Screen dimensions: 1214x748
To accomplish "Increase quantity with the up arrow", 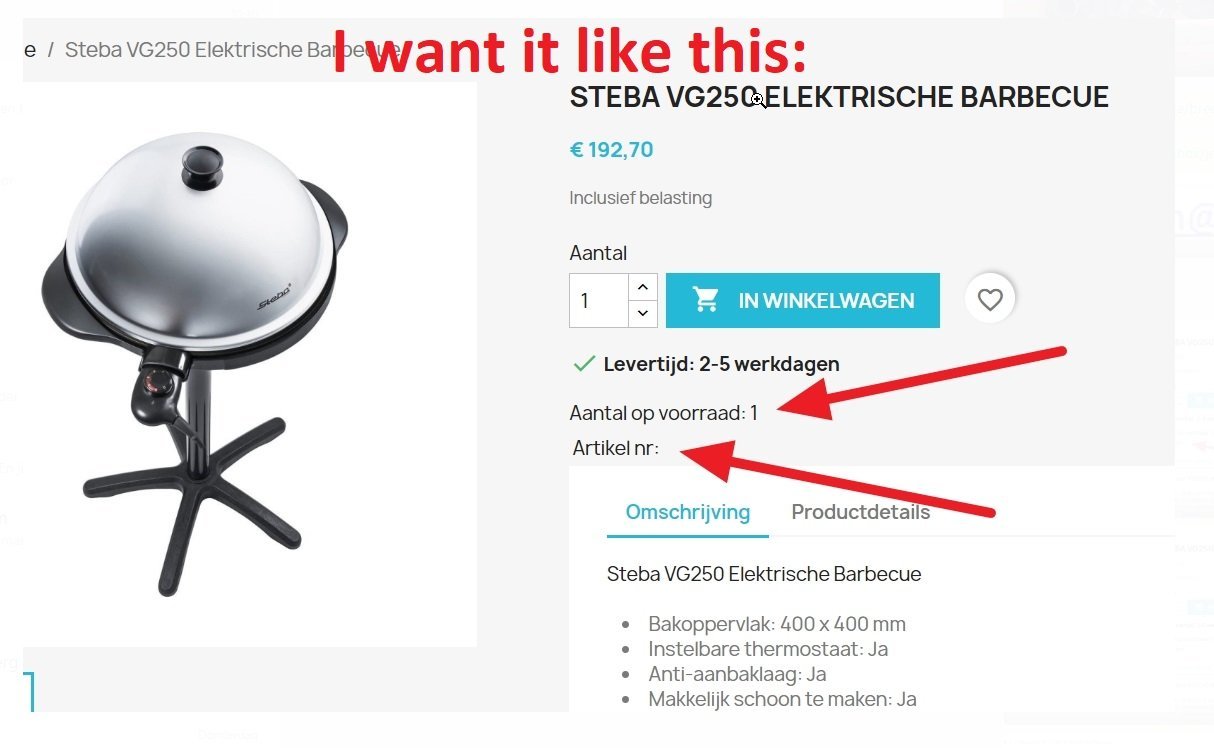I will tap(643, 287).
